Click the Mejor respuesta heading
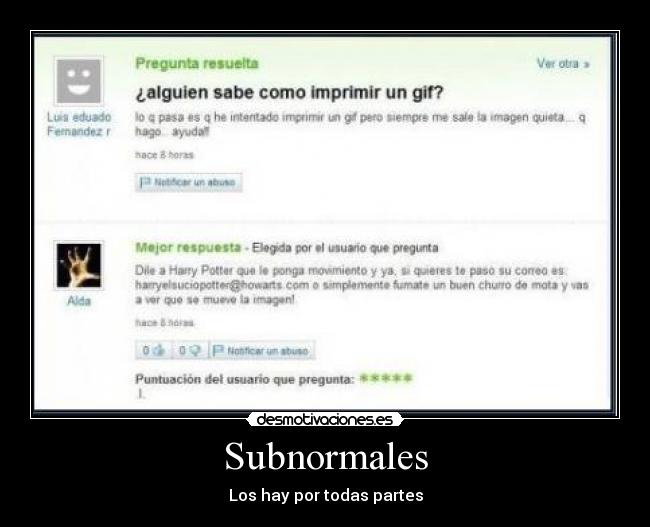 pyautogui.click(x=188, y=248)
